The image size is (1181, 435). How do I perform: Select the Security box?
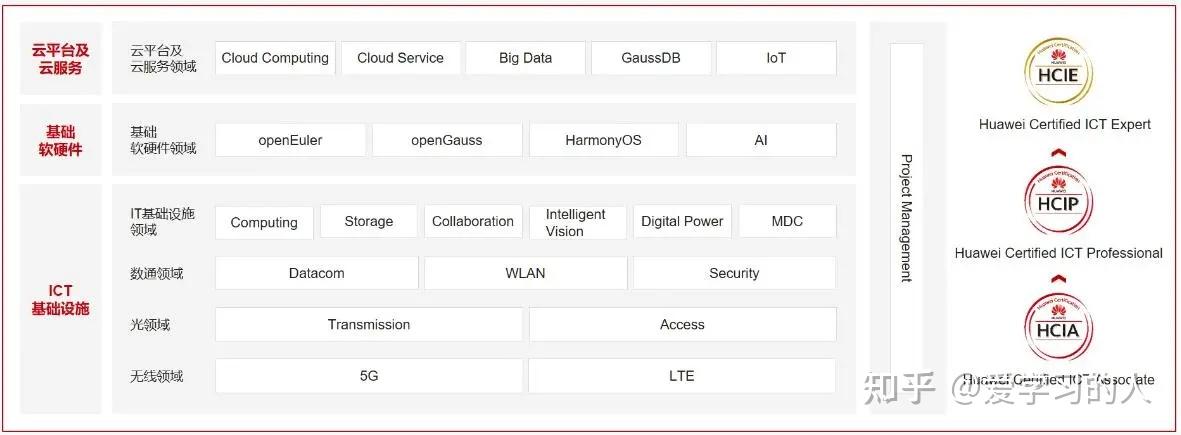click(734, 273)
